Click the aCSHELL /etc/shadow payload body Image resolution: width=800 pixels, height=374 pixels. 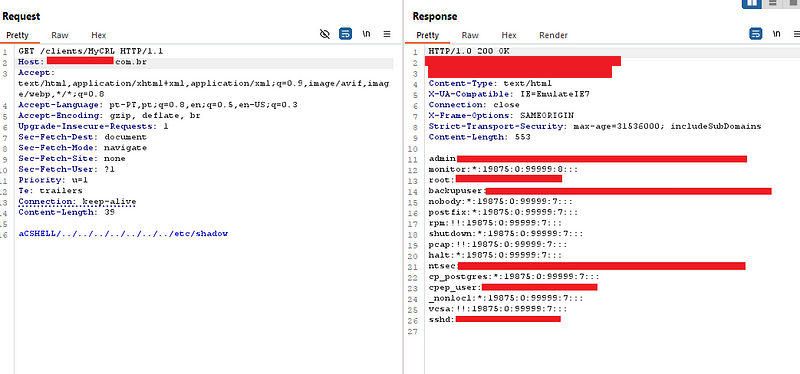point(123,233)
